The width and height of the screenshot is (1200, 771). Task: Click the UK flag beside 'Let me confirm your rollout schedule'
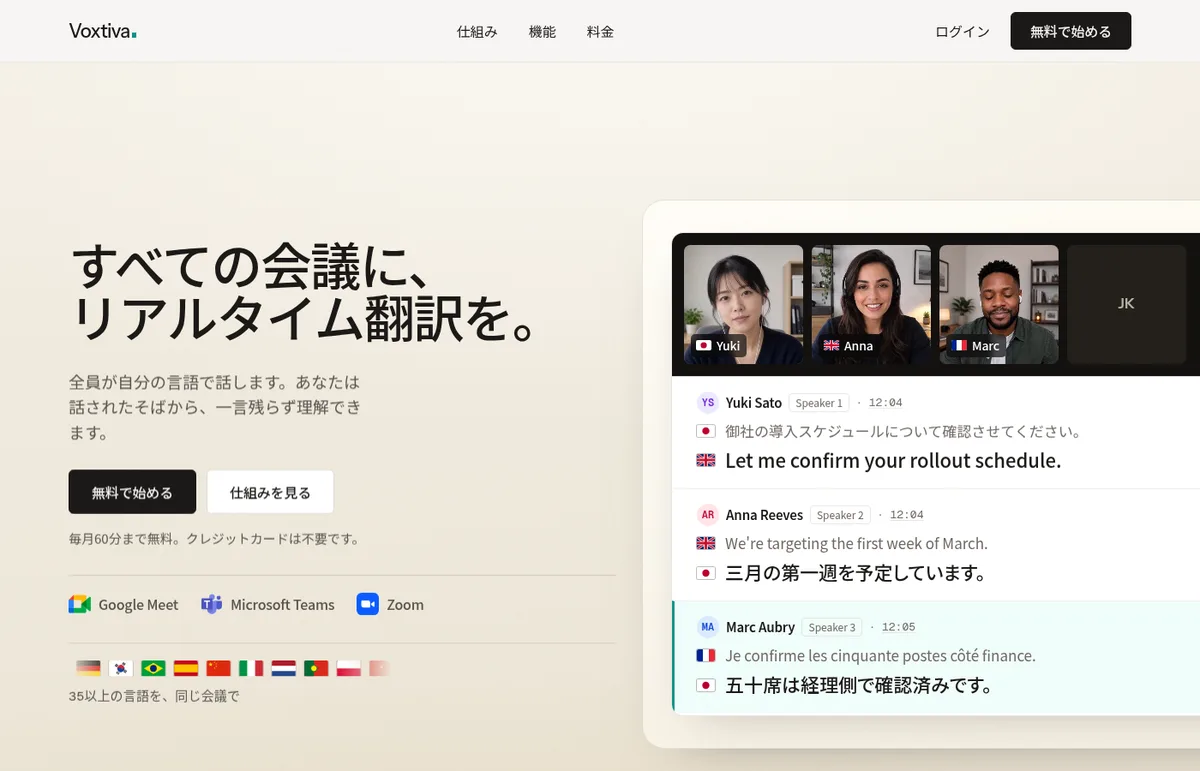tap(706, 461)
